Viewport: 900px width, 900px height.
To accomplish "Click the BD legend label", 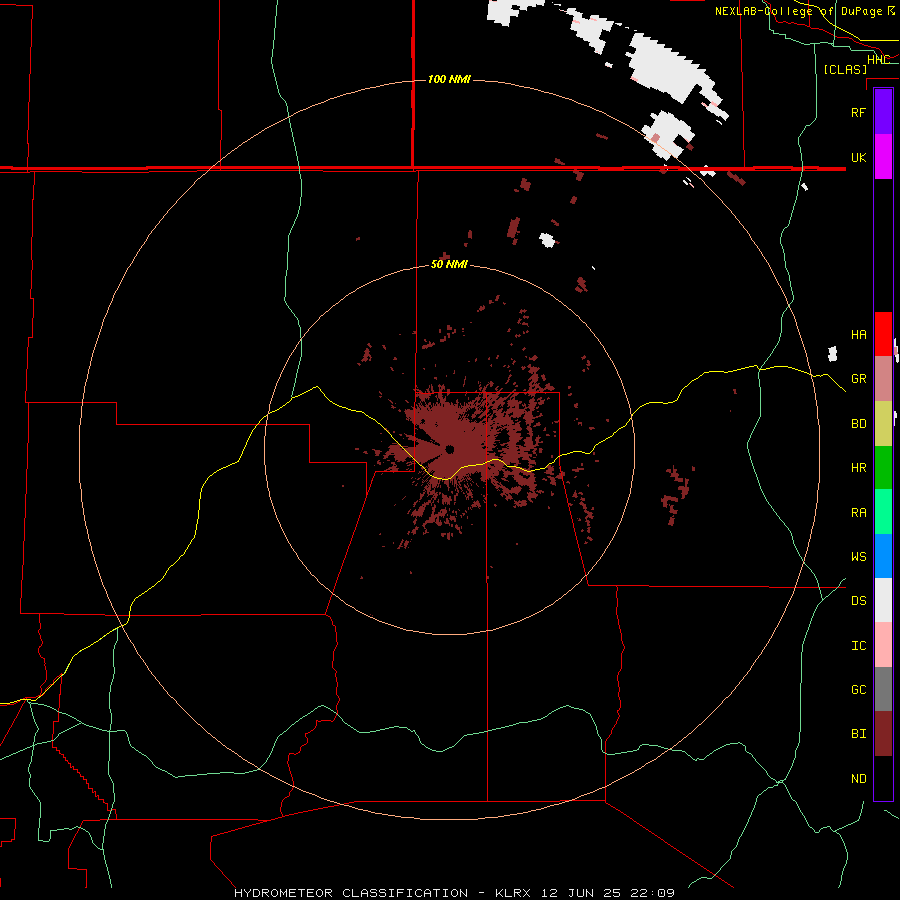I will [x=858, y=424].
